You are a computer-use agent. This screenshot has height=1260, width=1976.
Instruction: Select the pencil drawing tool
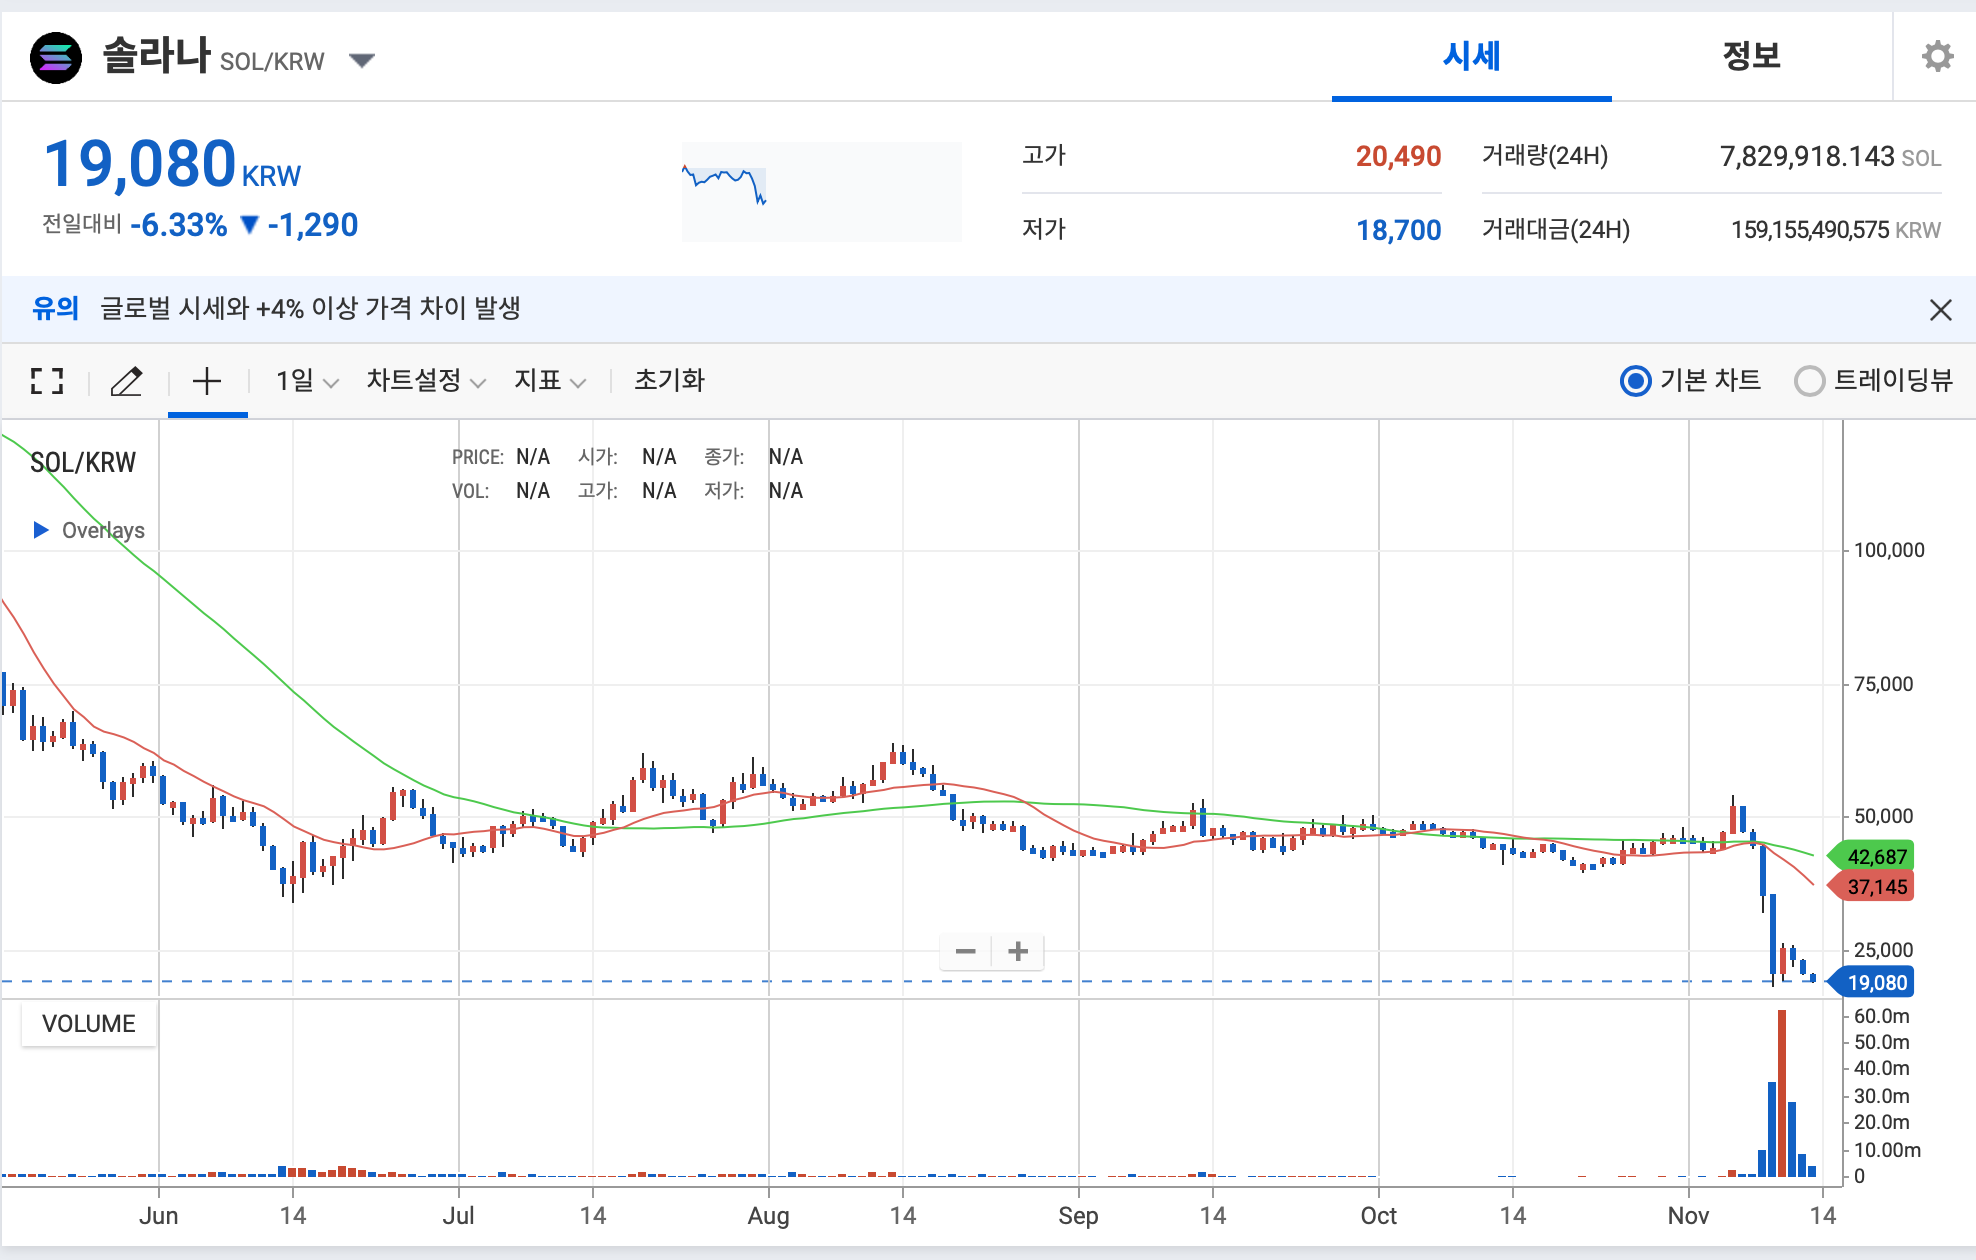point(126,381)
